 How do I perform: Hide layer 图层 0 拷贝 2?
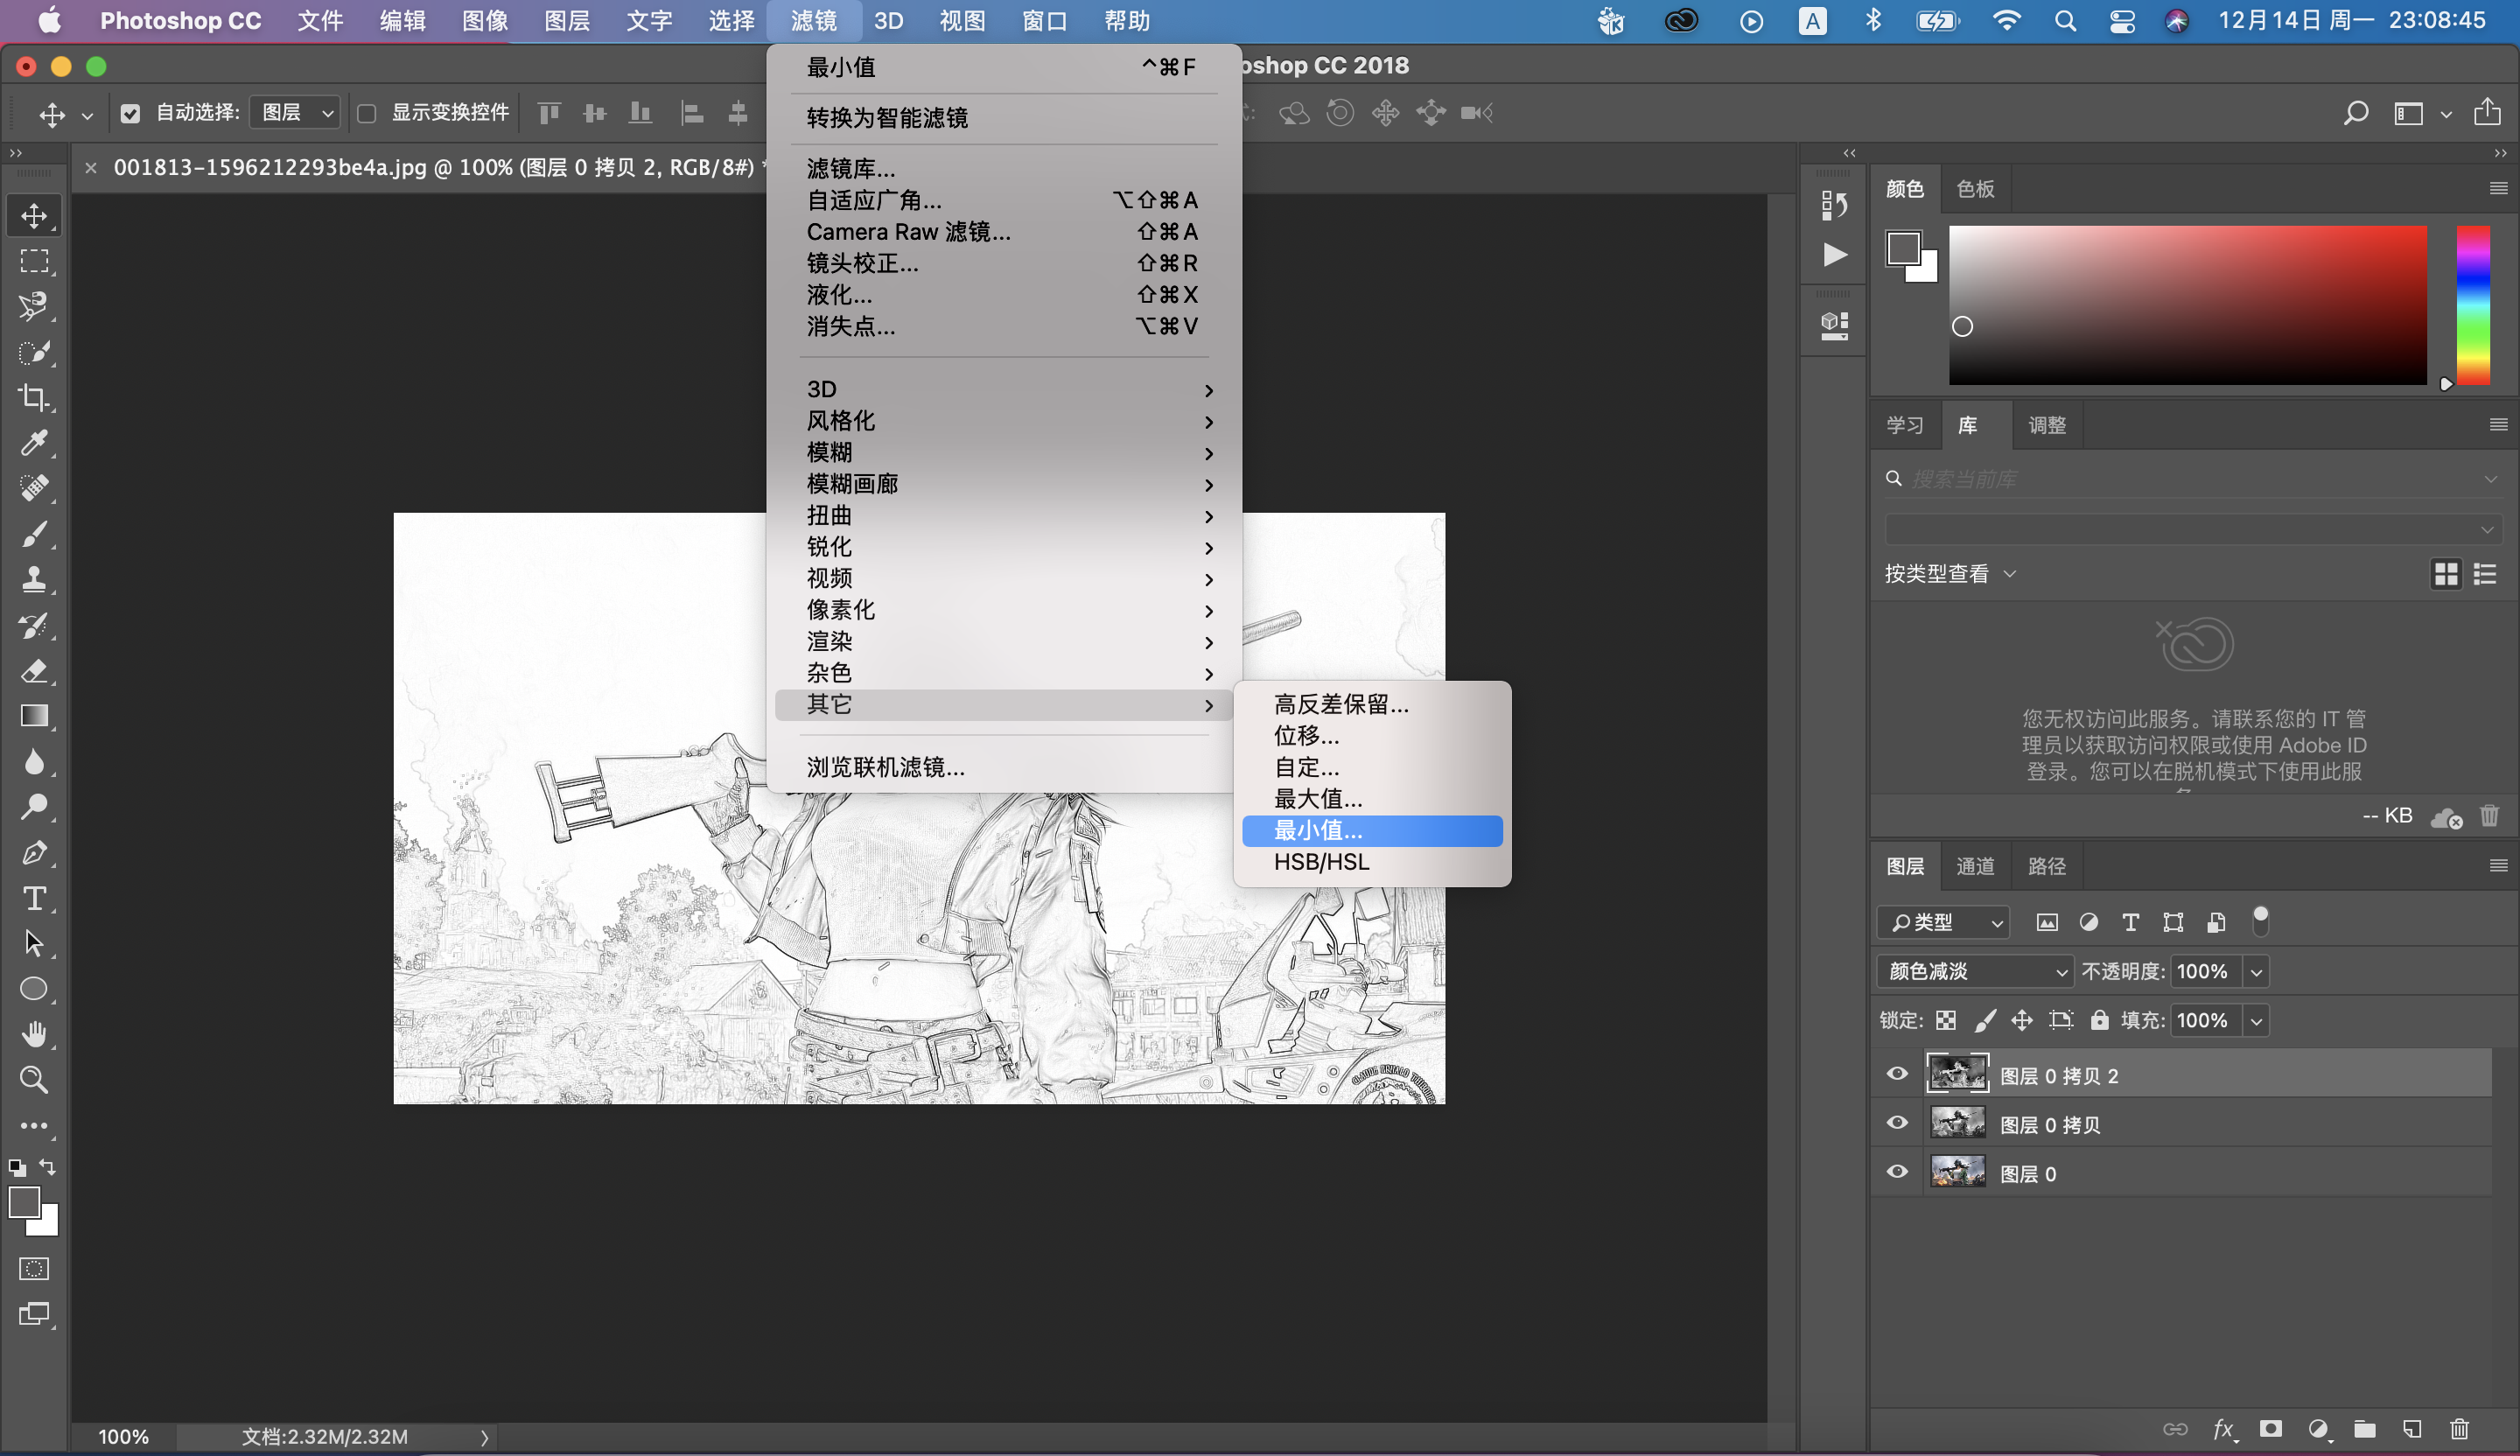(1897, 1074)
